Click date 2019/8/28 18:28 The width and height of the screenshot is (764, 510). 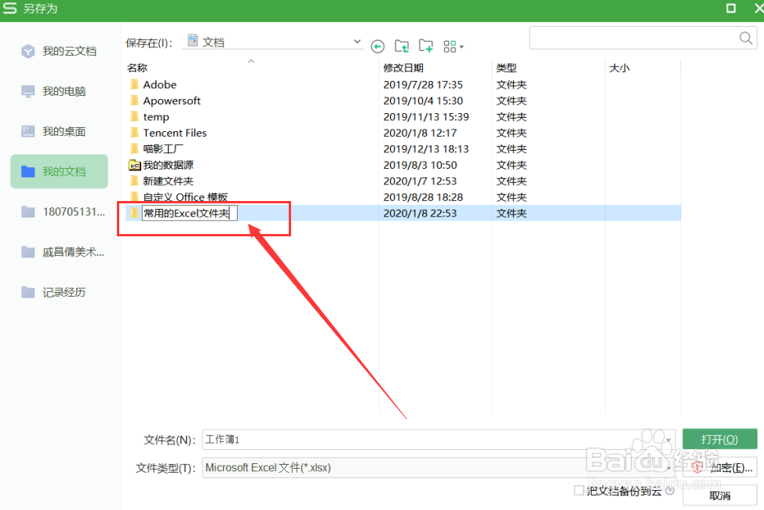pyautogui.click(x=423, y=197)
